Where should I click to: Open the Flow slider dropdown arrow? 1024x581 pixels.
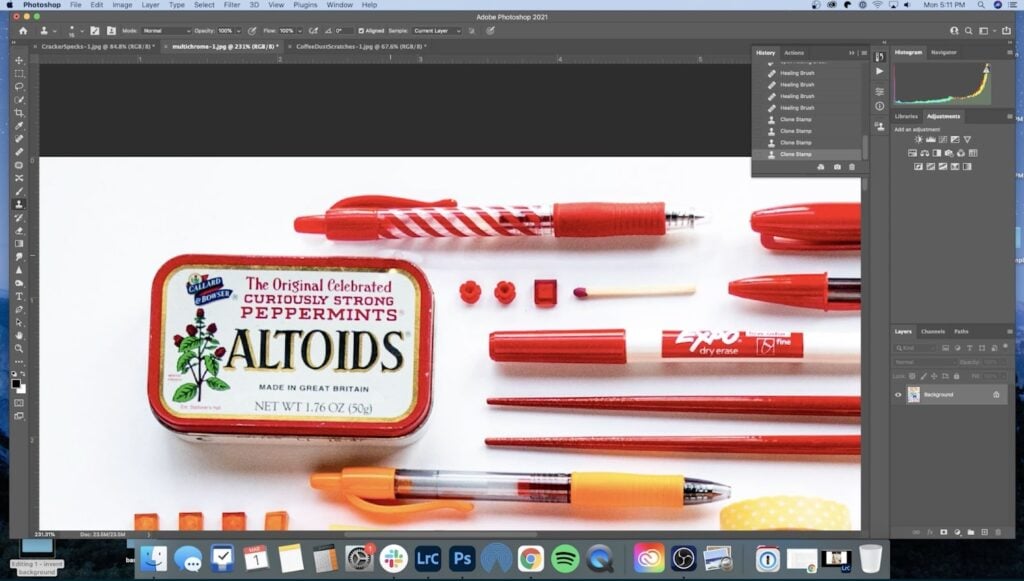300,31
